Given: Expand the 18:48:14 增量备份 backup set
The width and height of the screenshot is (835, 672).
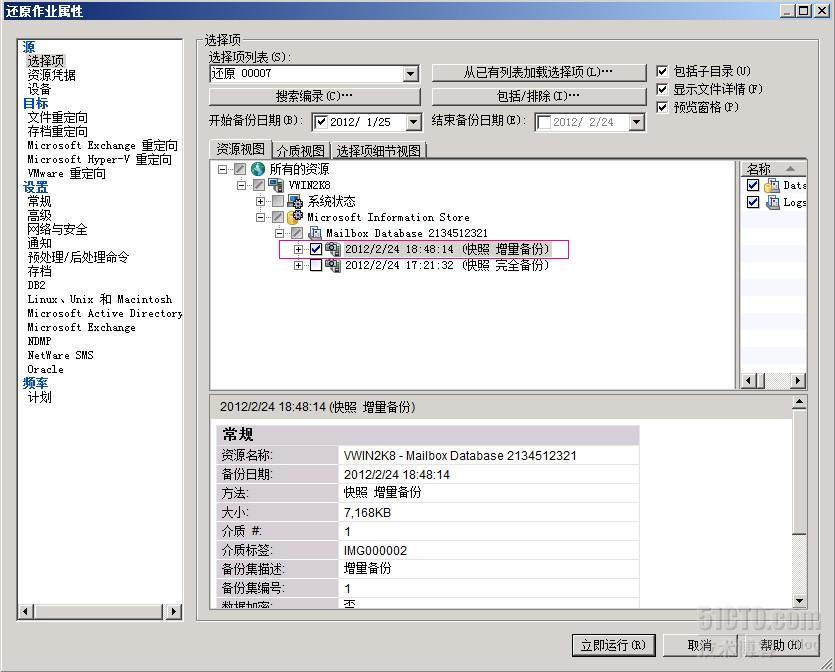Looking at the screenshot, I should pyautogui.click(x=298, y=249).
